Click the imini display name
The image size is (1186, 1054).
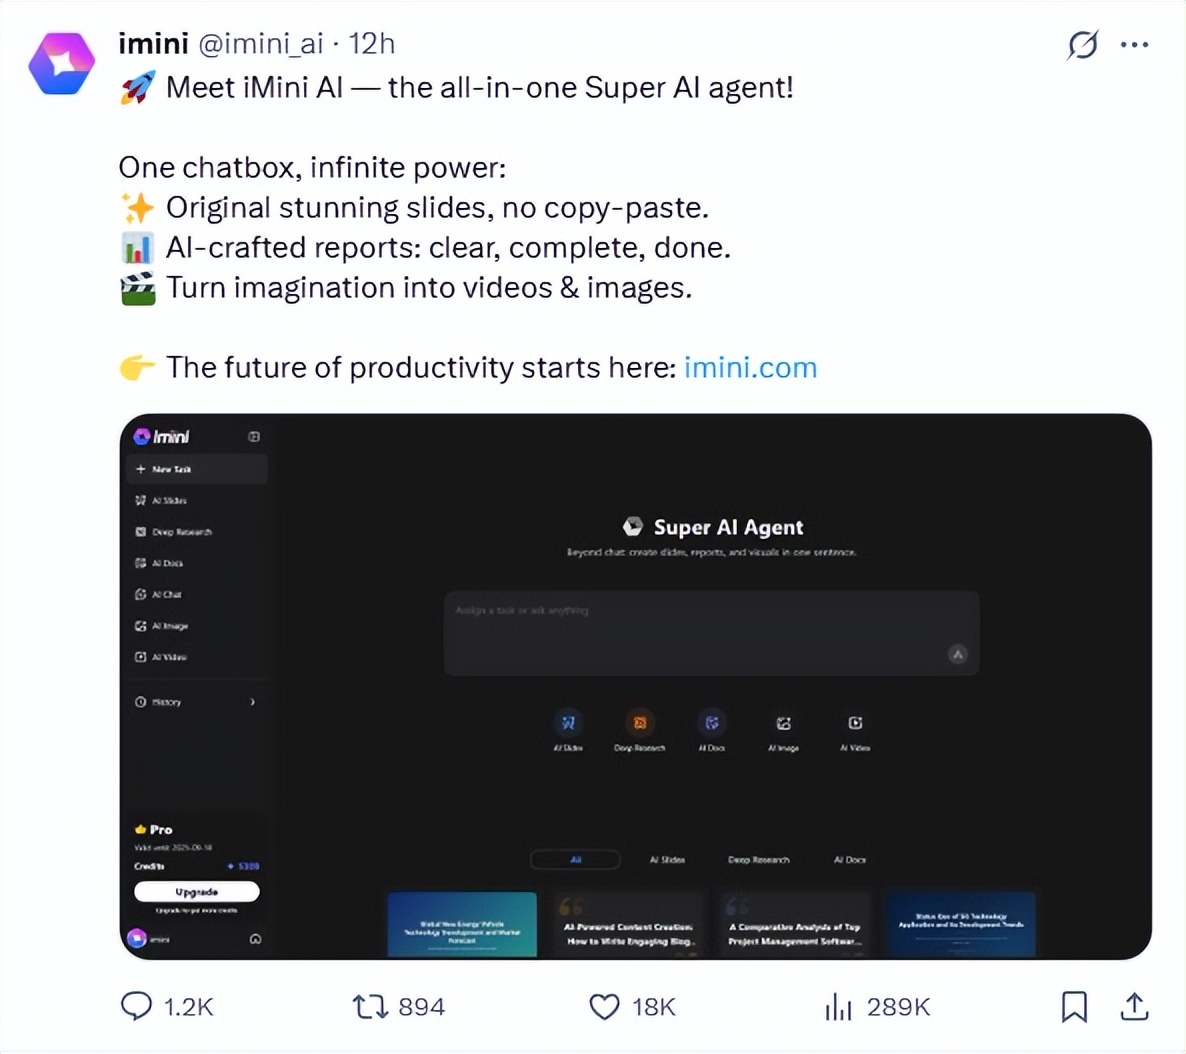click(x=153, y=43)
